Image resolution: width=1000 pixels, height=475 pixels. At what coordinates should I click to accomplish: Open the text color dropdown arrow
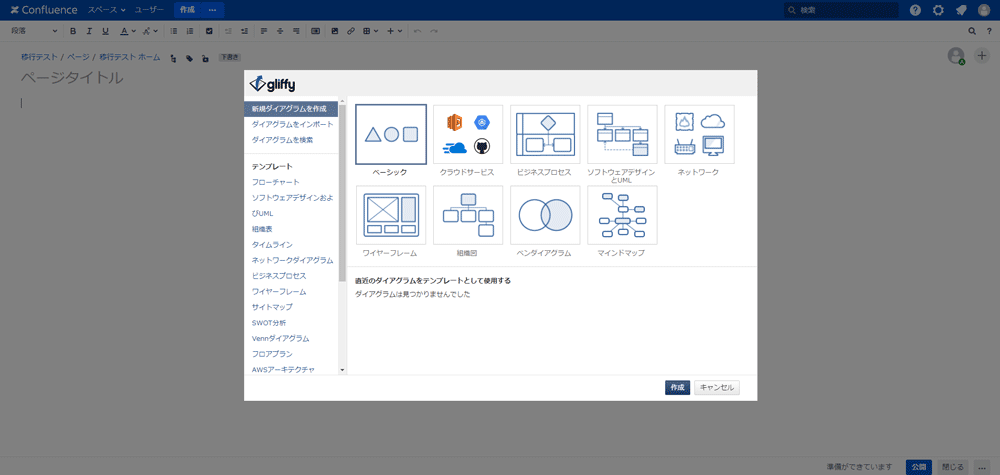coord(134,31)
